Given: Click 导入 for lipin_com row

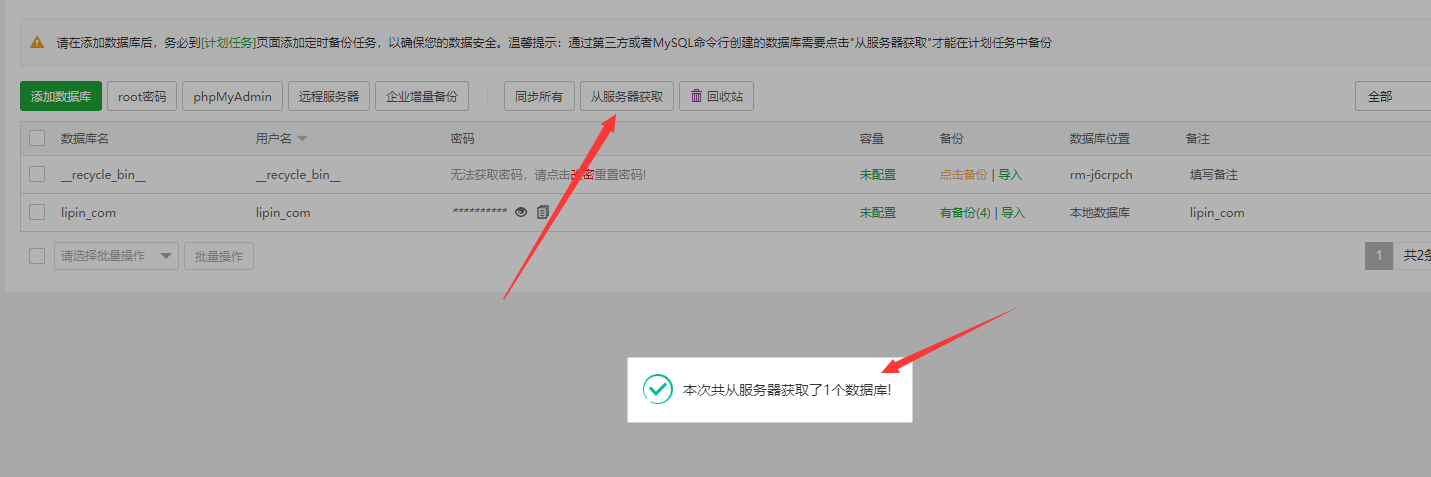Looking at the screenshot, I should point(1014,213).
